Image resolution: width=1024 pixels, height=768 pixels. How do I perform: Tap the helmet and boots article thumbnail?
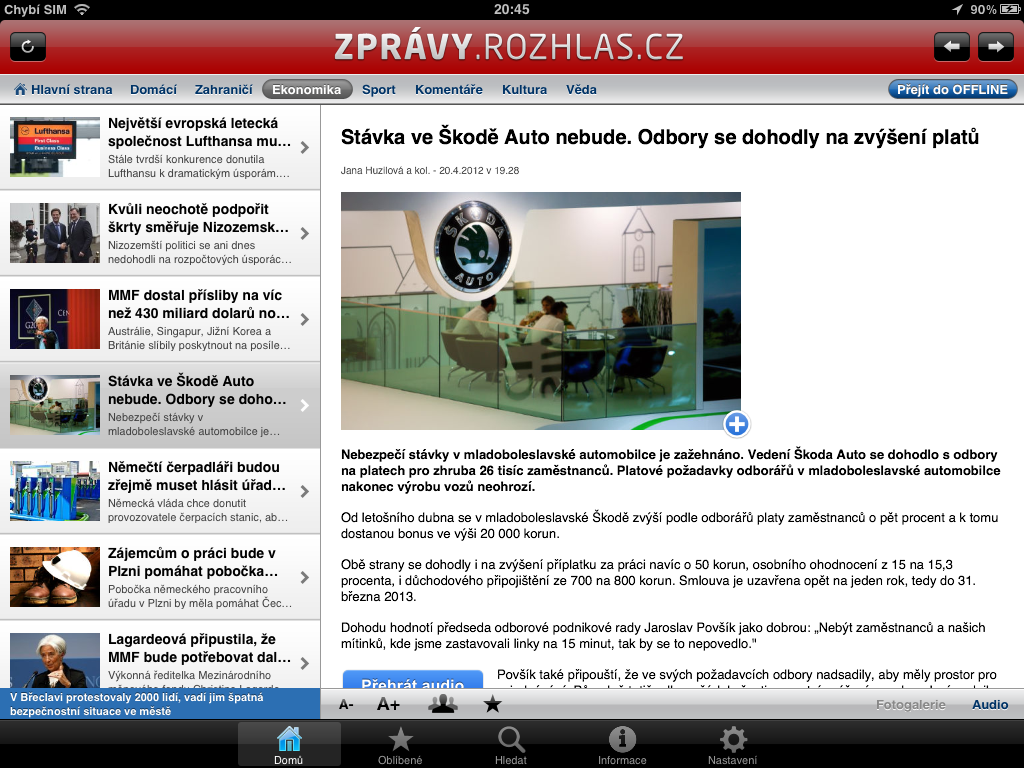click(55, 577)
